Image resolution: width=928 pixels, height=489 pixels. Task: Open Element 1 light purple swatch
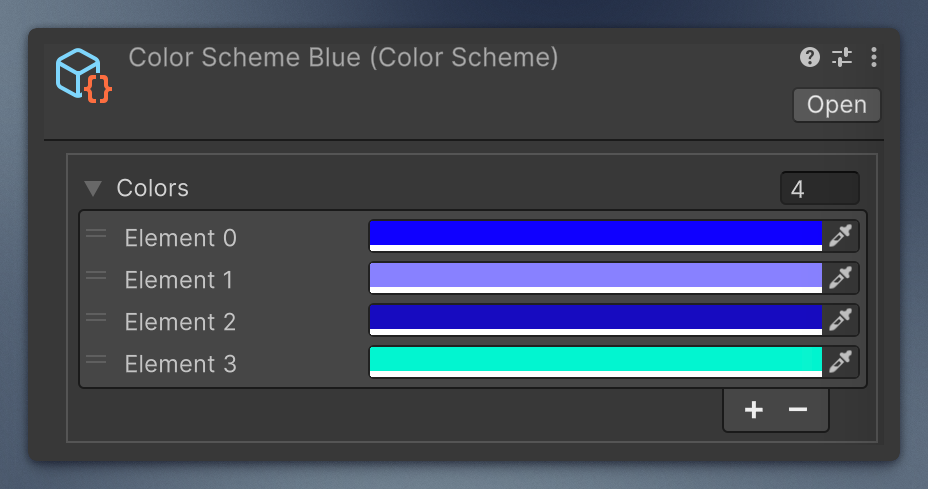[595, 278]
